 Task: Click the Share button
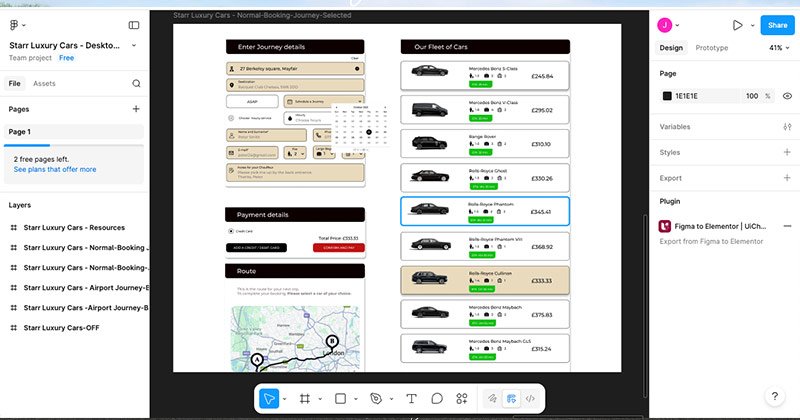pos(774,25)
